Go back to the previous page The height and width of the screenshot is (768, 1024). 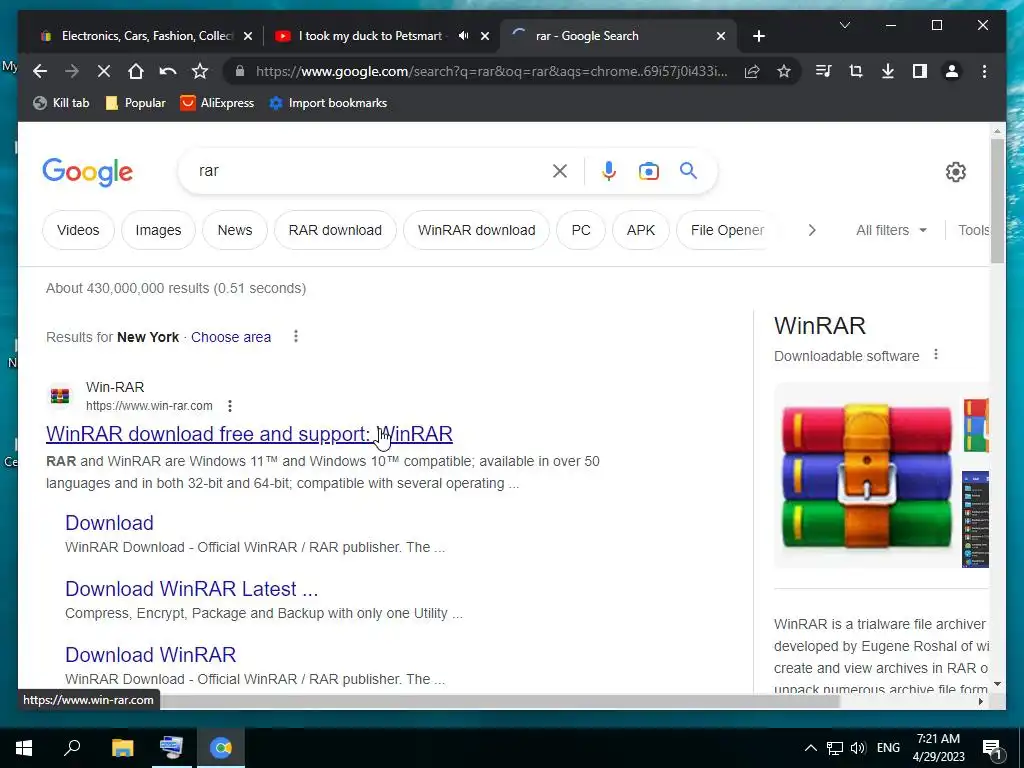(x=40, y=71)
